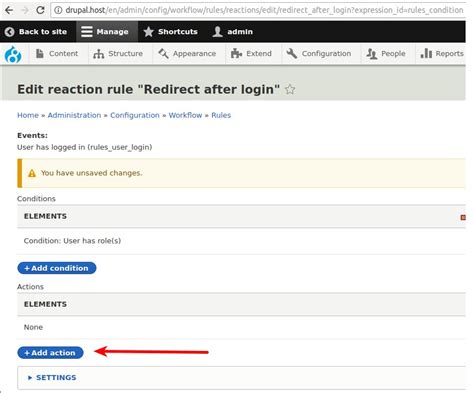Follow the Rules breadcrumb link
The width and height of the screenshot is (474, 393).
[221, 115]
